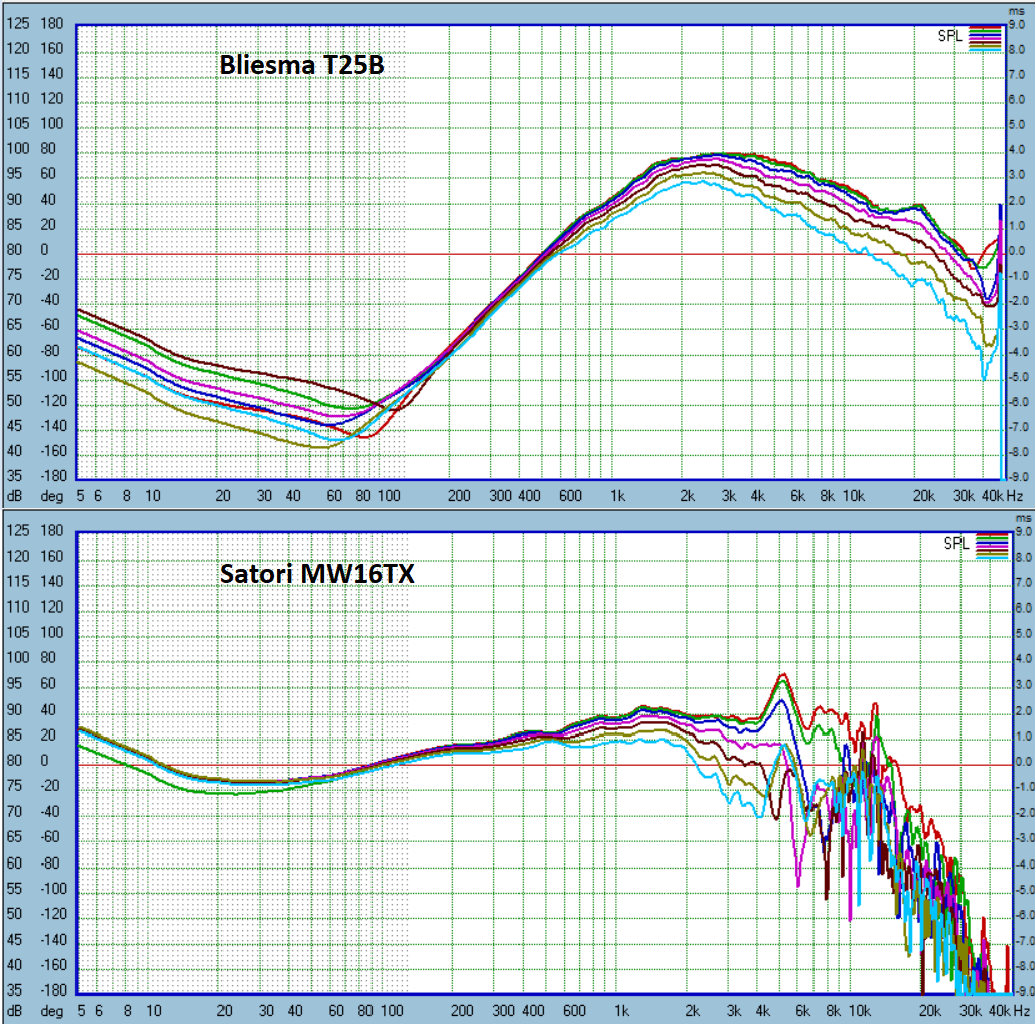Click the '180' degree label atop Bliesma chart
Viewport: 1036px width, 1024px height.
point(52,23)
